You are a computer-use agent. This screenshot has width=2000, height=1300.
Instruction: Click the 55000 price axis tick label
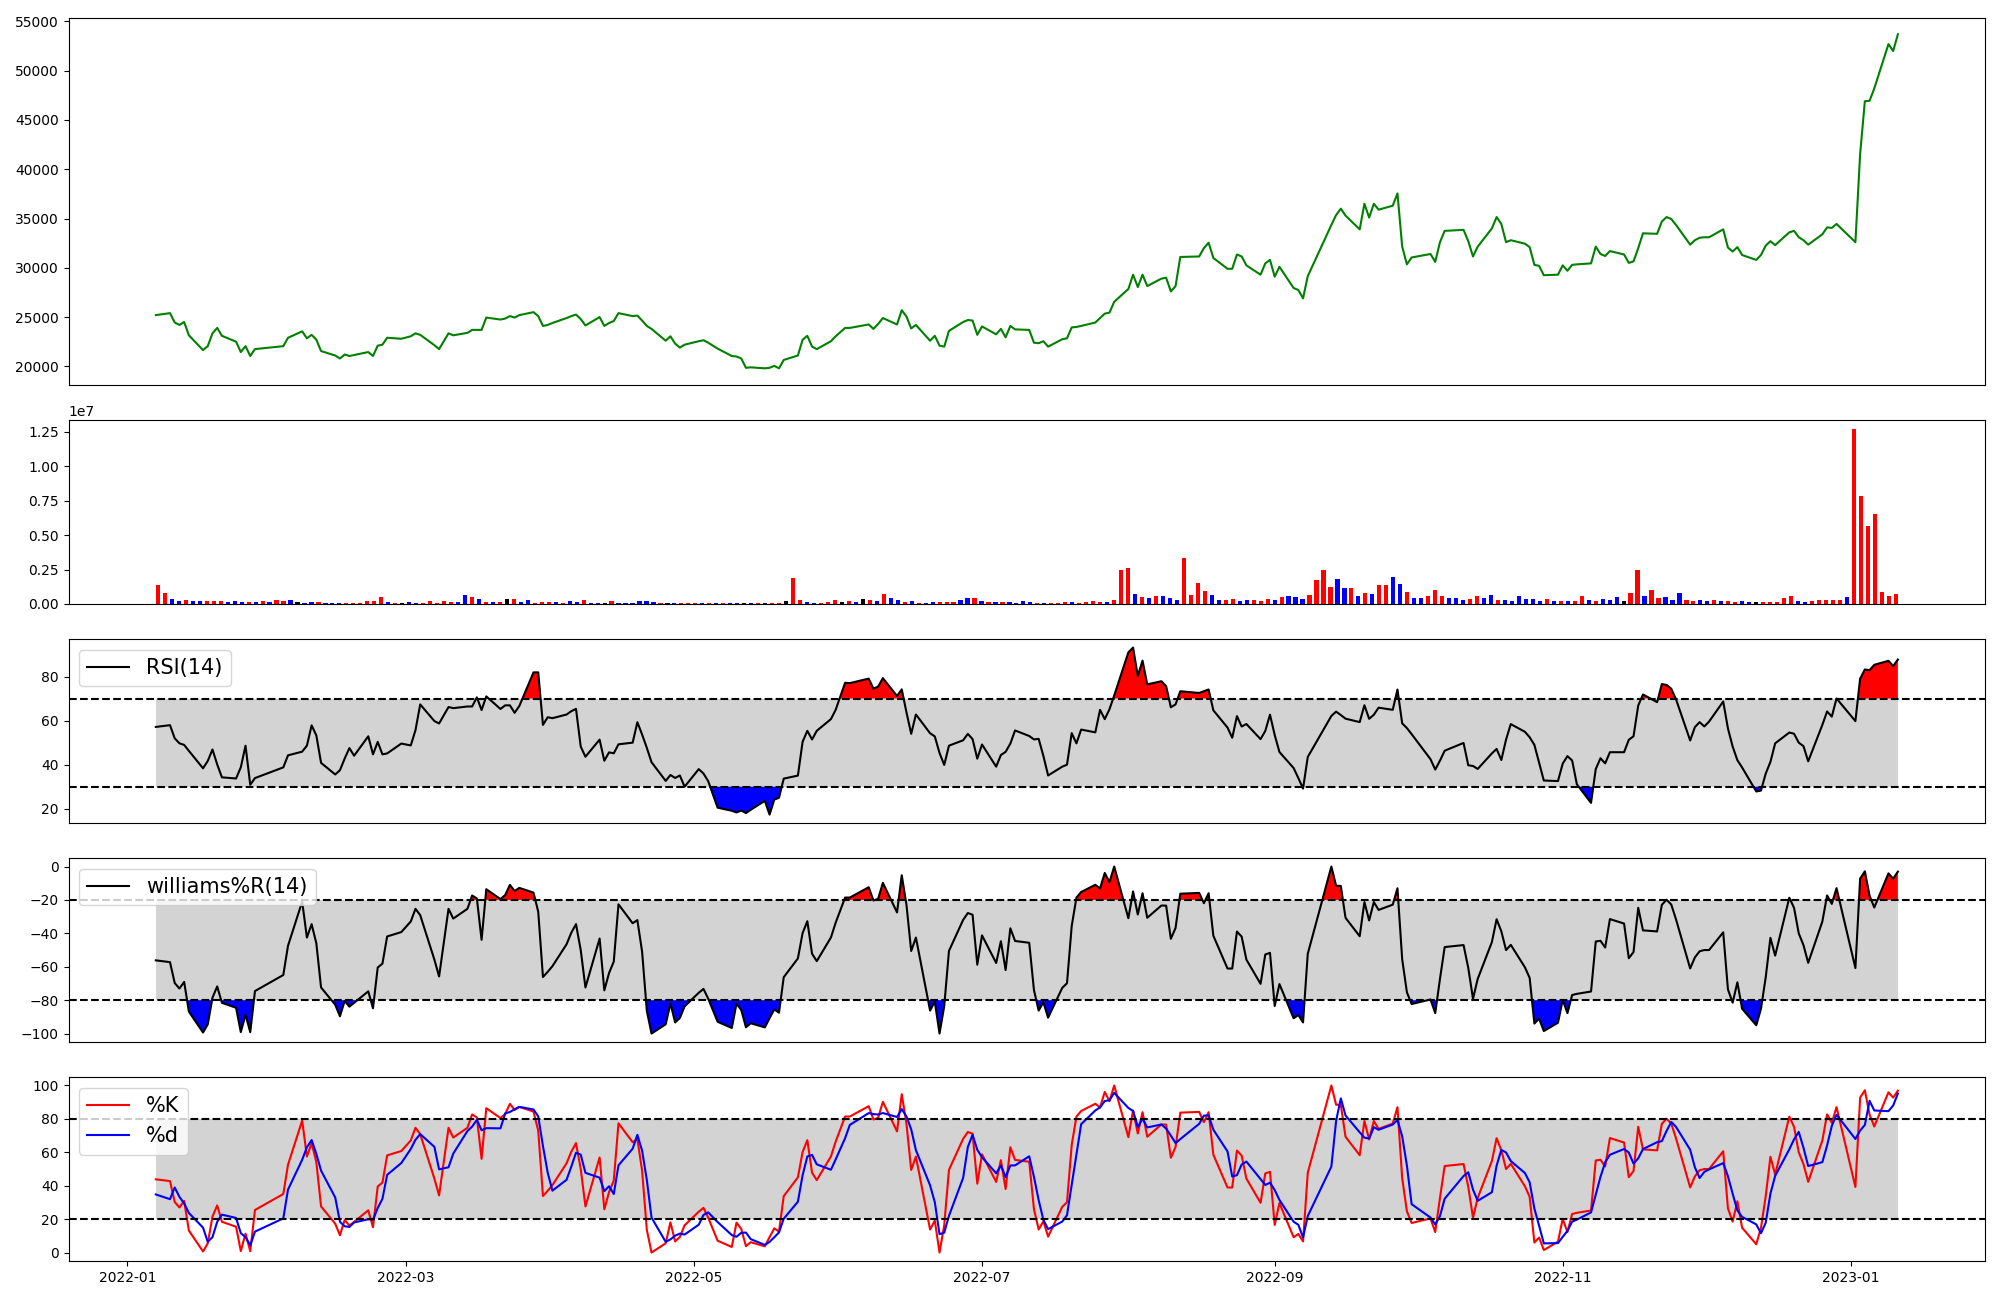36,22
